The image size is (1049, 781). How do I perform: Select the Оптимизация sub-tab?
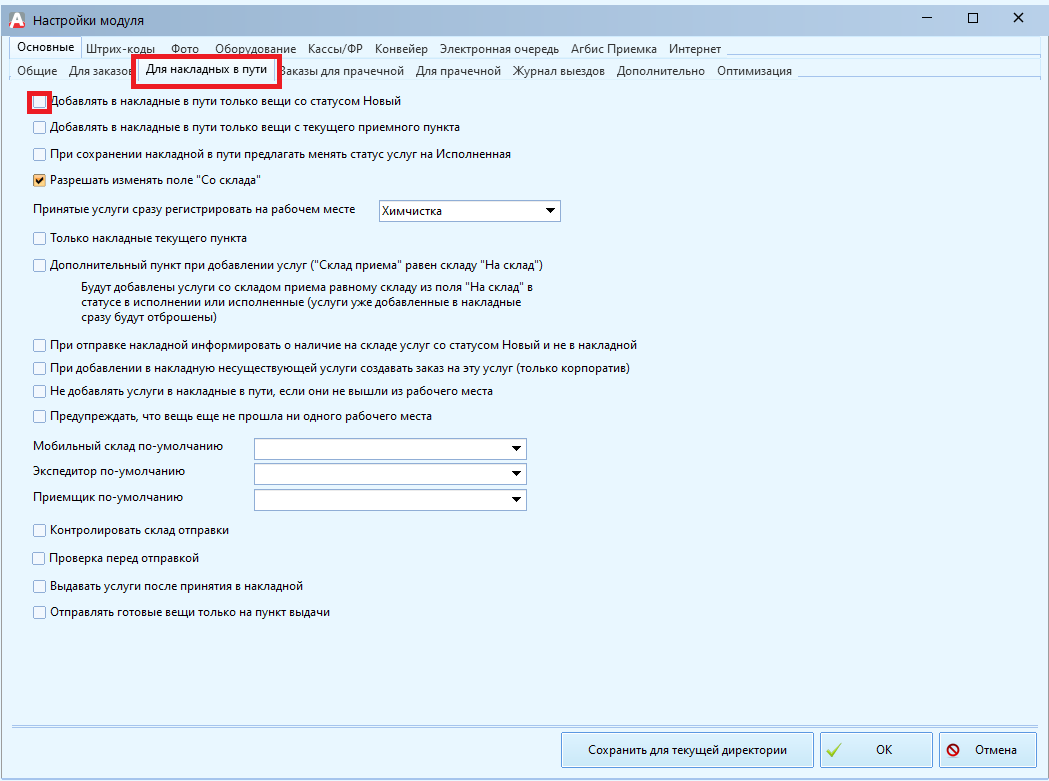[754, 71]
